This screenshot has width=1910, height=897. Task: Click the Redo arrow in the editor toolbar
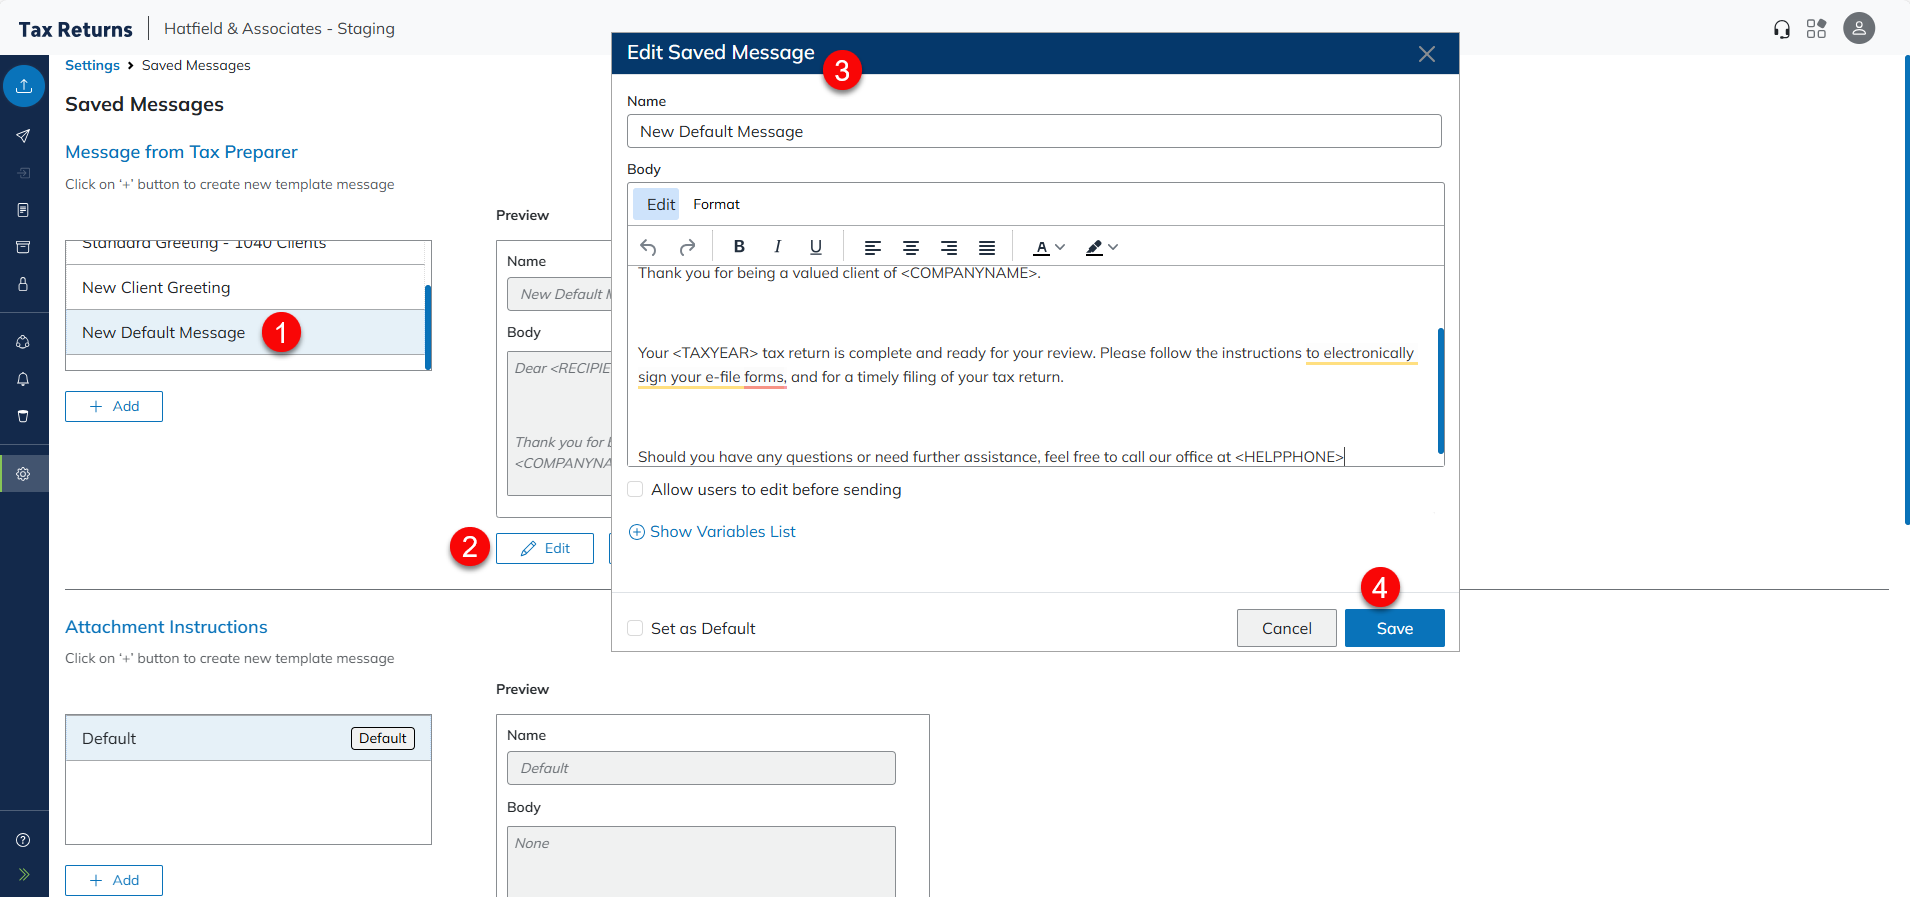(x=687, y=247)
